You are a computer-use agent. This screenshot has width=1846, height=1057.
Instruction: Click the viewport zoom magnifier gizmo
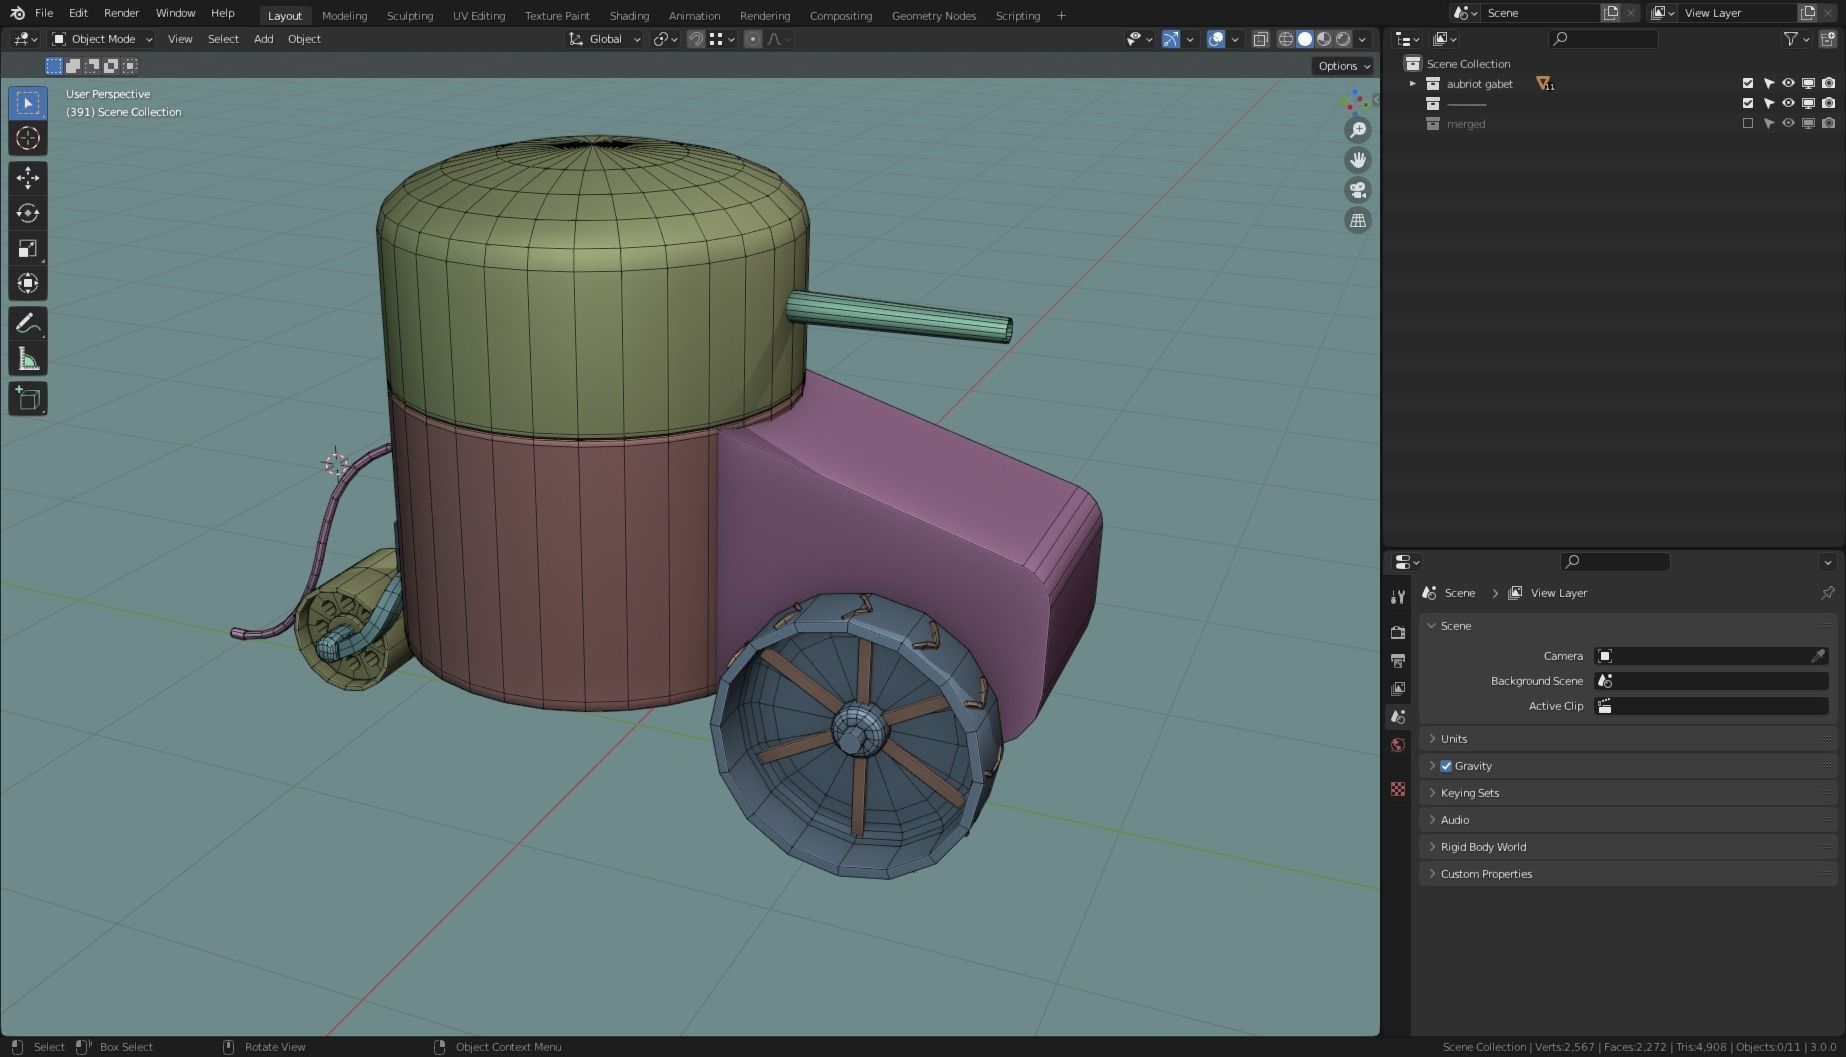pyautogui.click(x=1358, y=130)
